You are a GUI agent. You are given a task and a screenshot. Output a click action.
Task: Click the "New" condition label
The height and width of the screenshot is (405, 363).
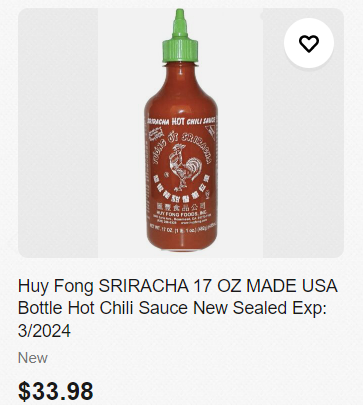[33, 358]
